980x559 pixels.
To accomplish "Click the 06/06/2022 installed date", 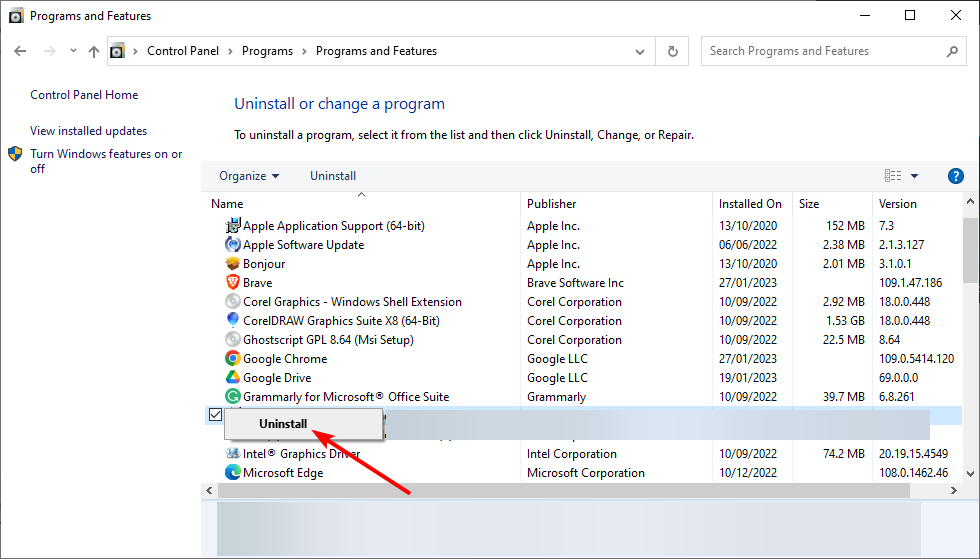I will tap(748, 244).
